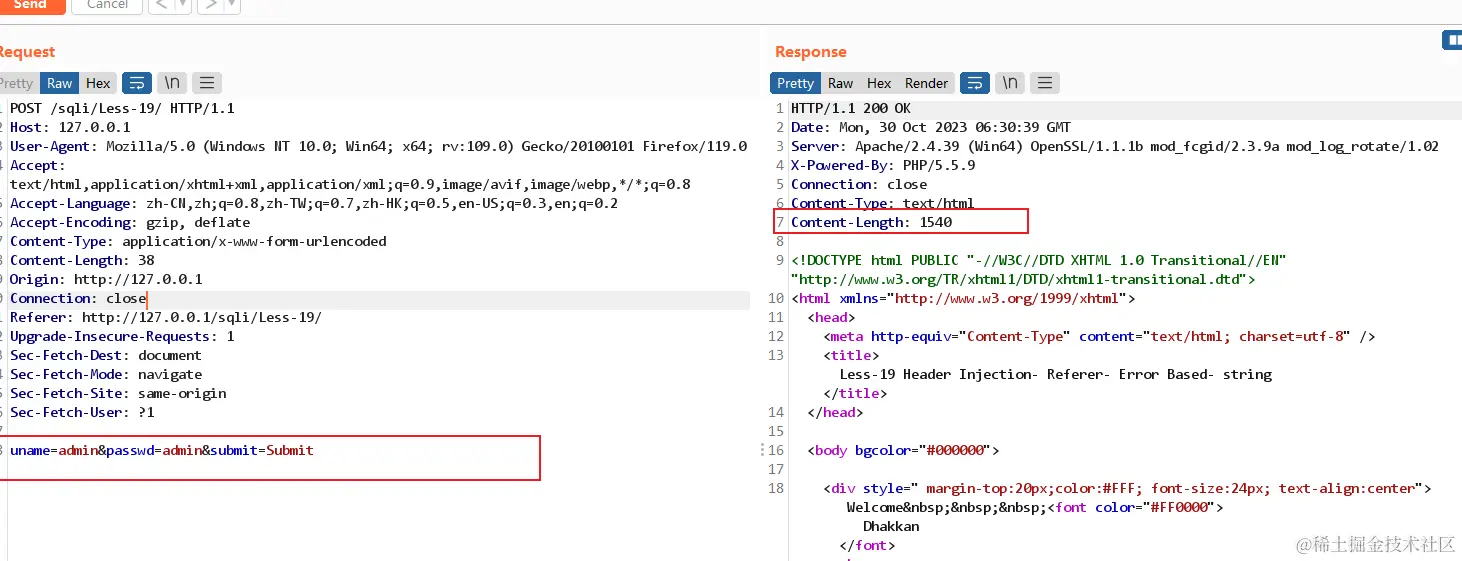
Task: Toggle word wrap in Request panel
Action: (x=137, y=83)
